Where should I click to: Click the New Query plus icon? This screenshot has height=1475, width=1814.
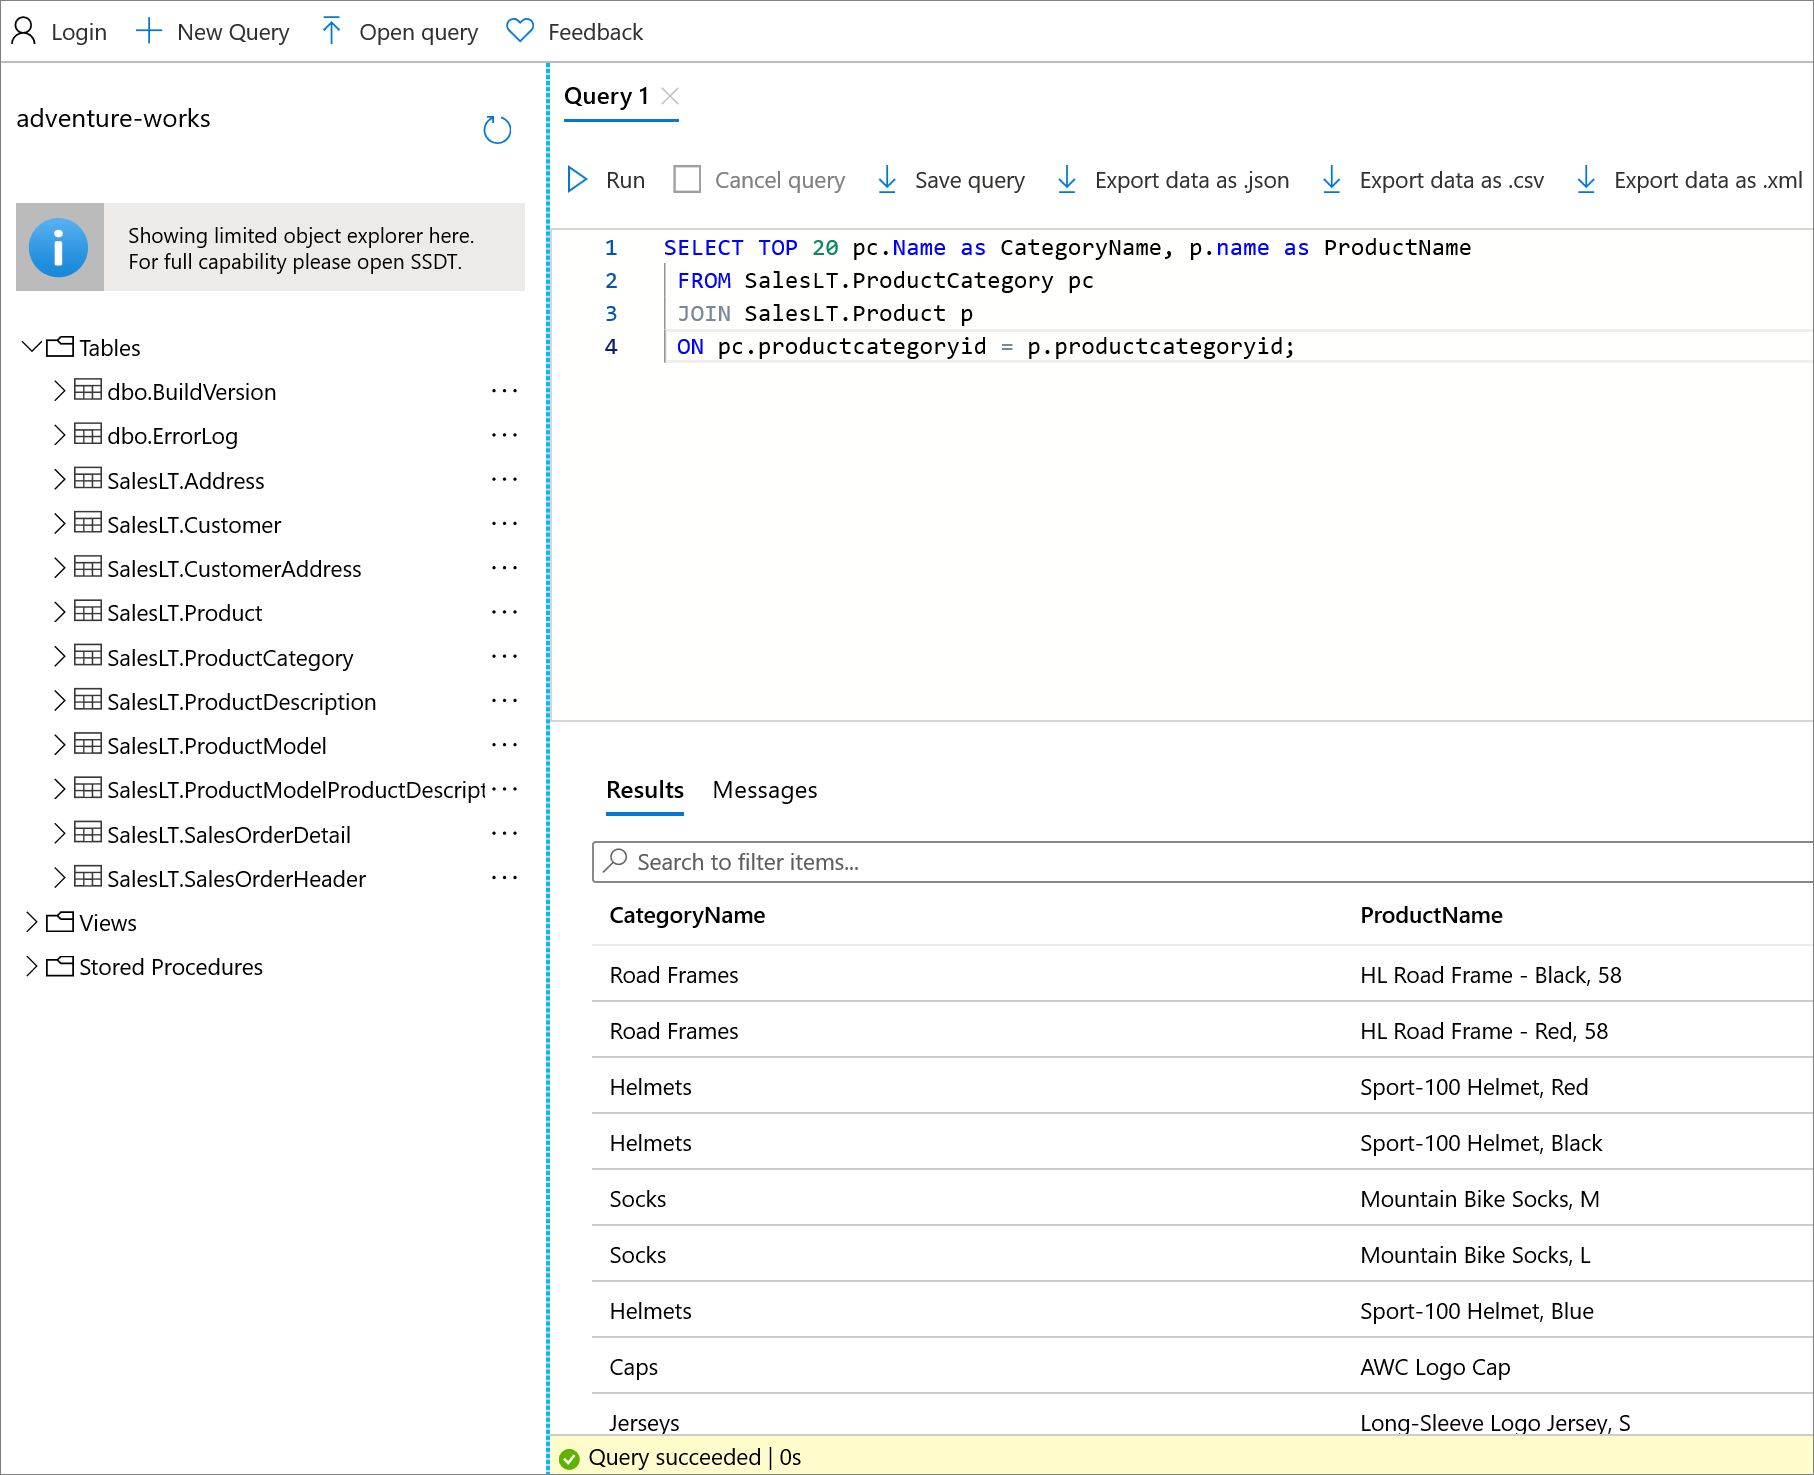[149, 31]
